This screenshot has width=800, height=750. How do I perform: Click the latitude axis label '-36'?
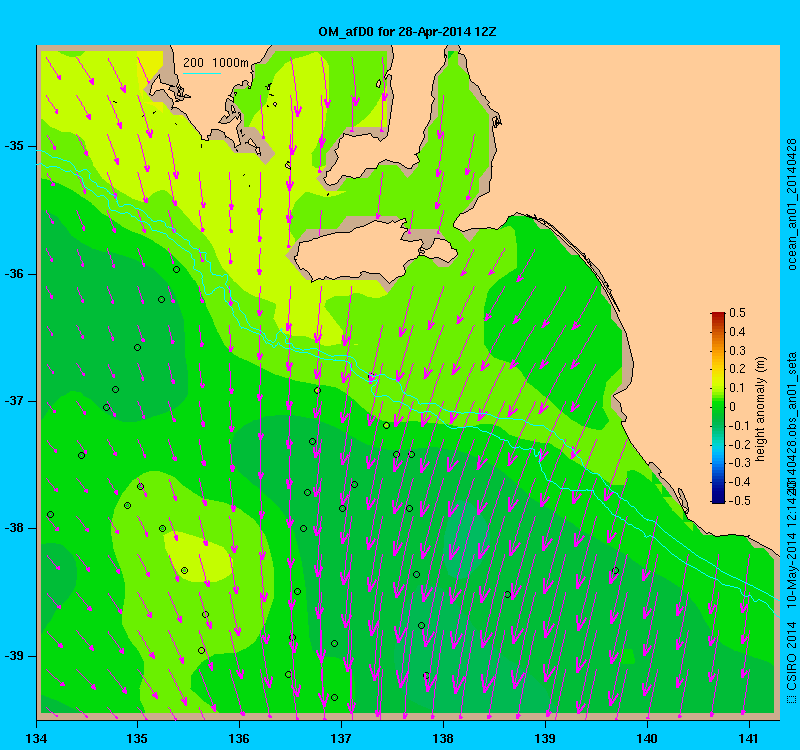14,274
